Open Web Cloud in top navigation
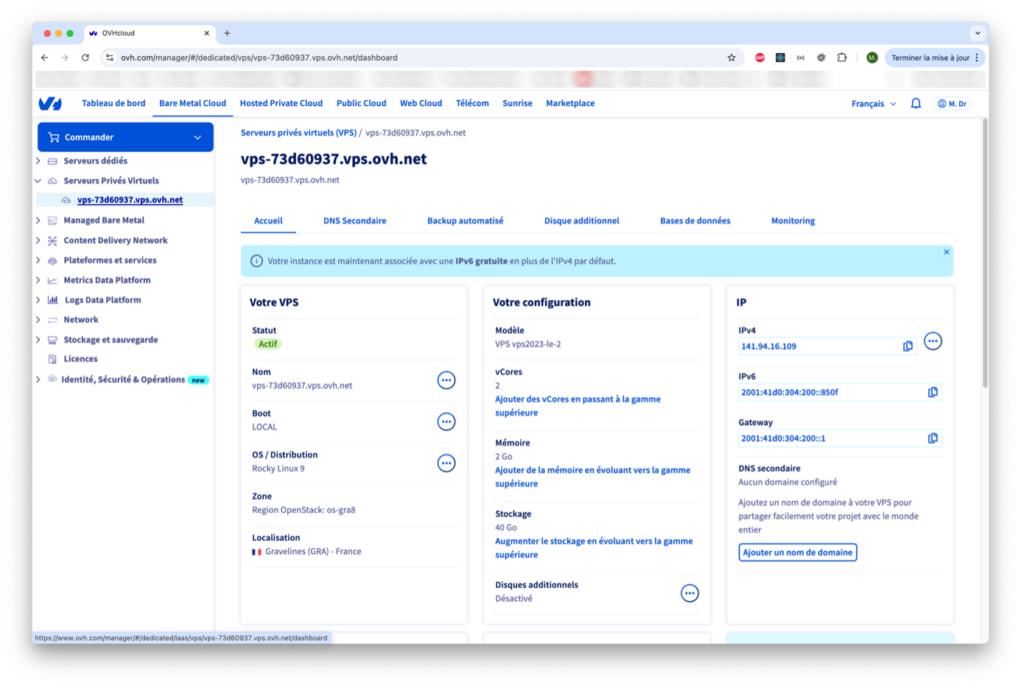The height and width of the screenshot is (689, 1024). pyautogui.click(x=421, y=103)
